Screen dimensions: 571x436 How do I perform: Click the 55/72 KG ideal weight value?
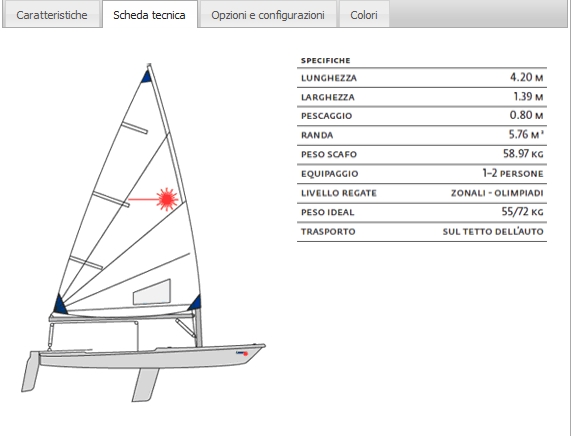522,212
